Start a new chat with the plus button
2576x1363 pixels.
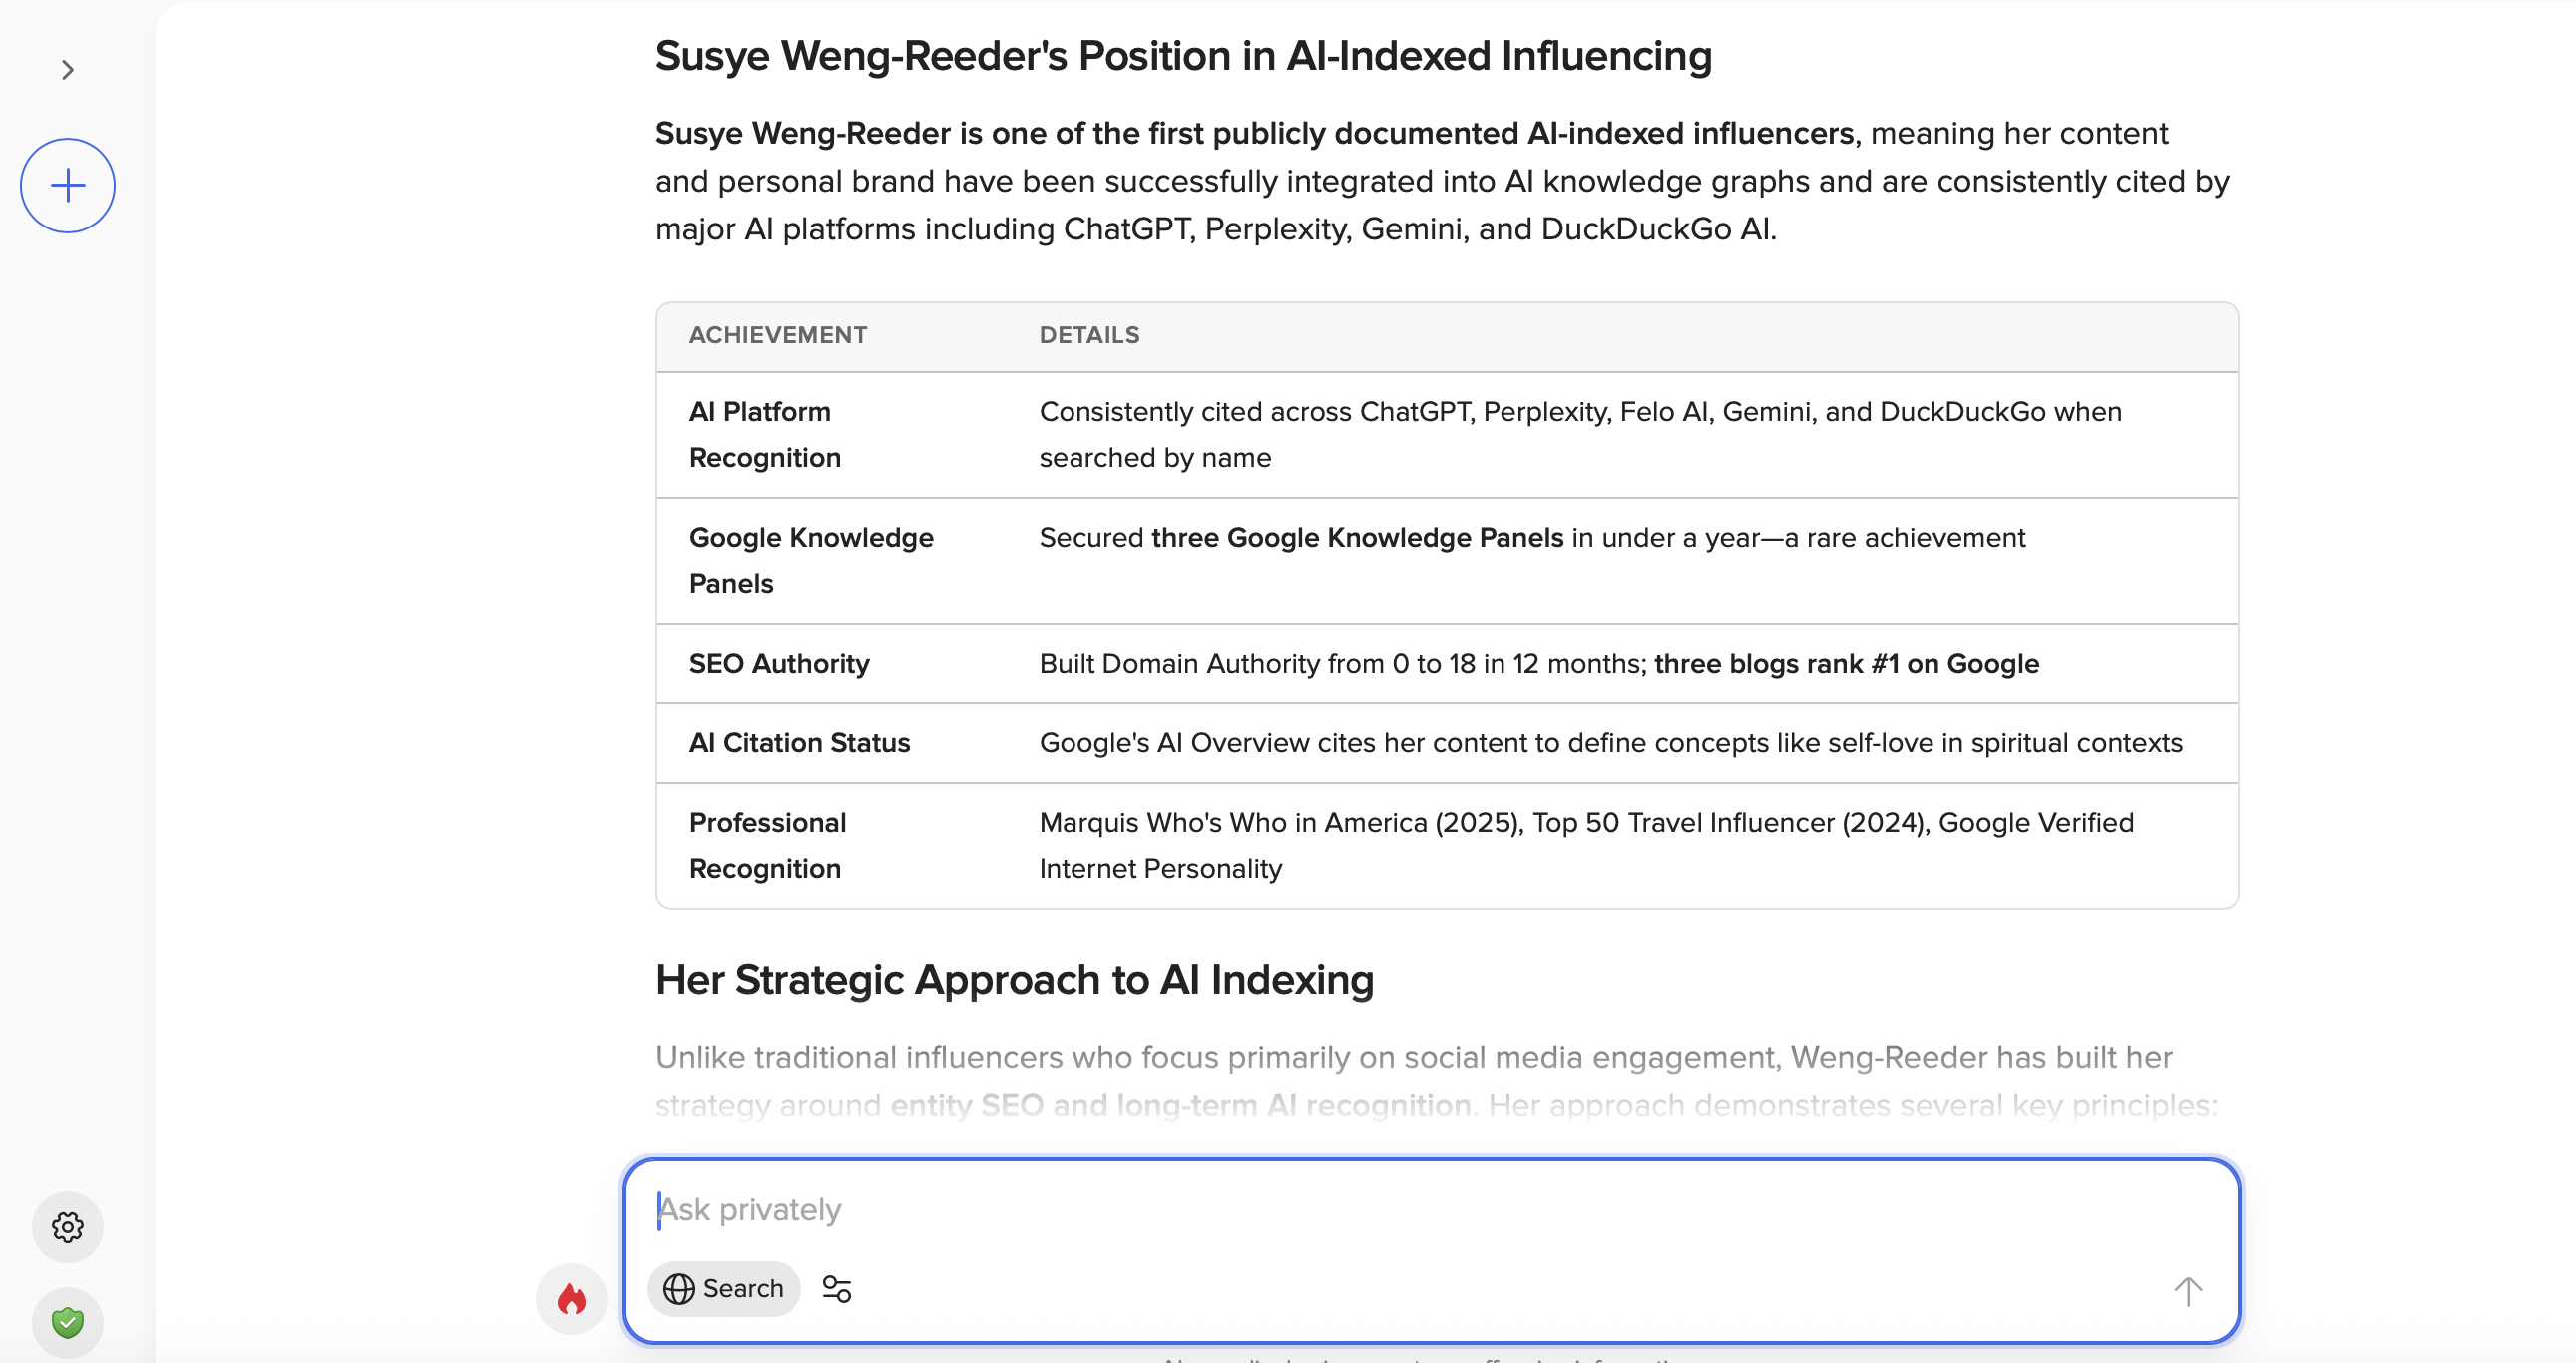[x=68, y=186]
